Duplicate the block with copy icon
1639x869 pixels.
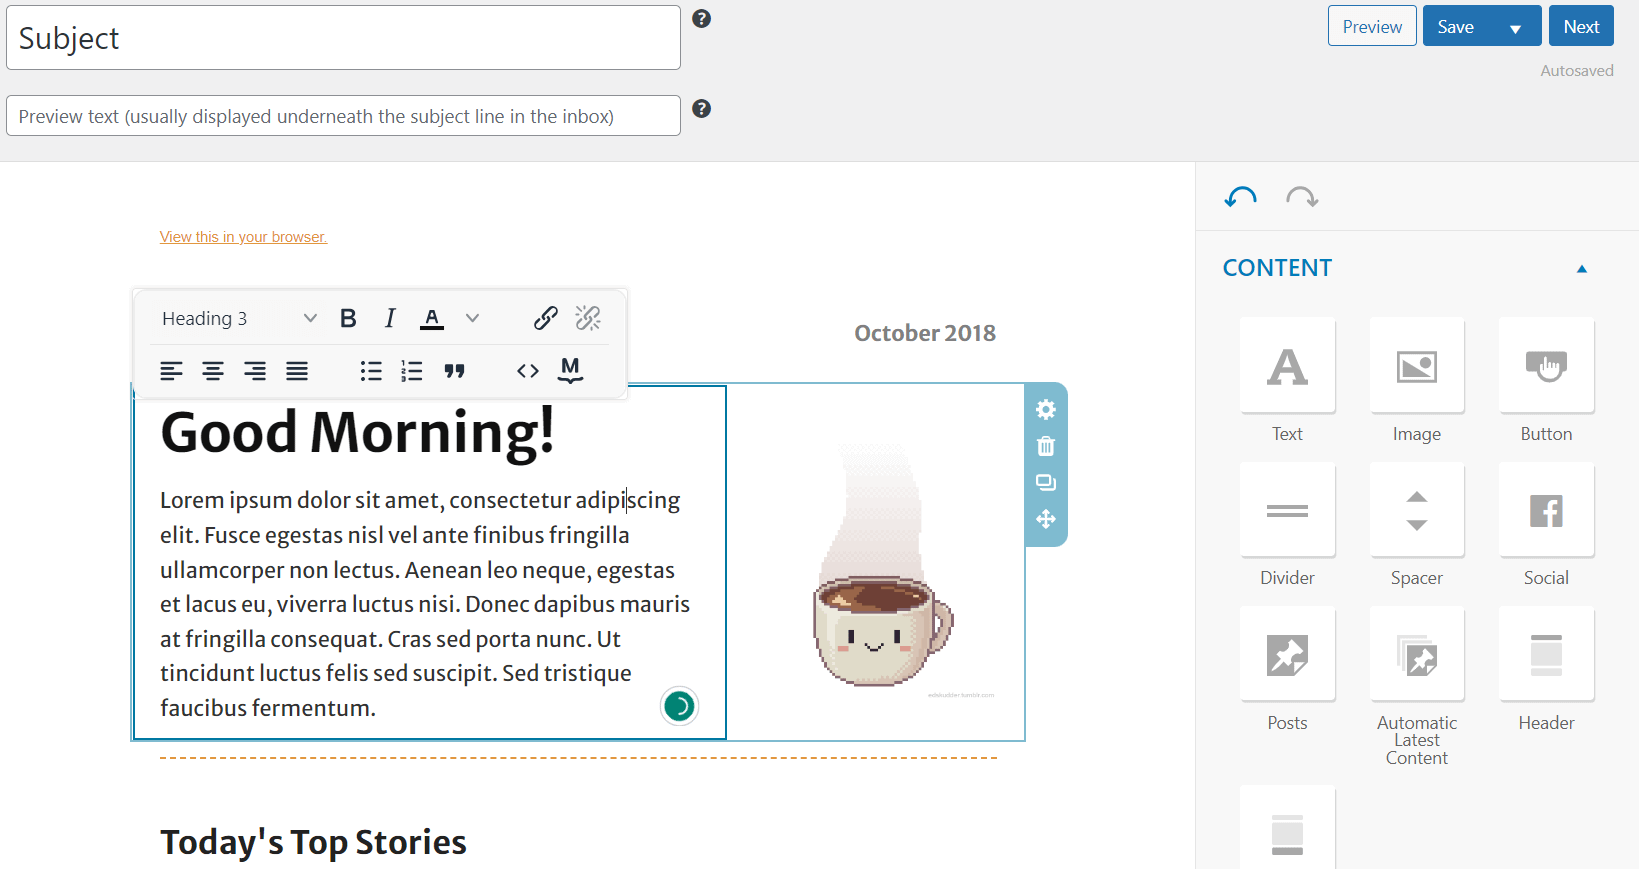click(1046, 483)
